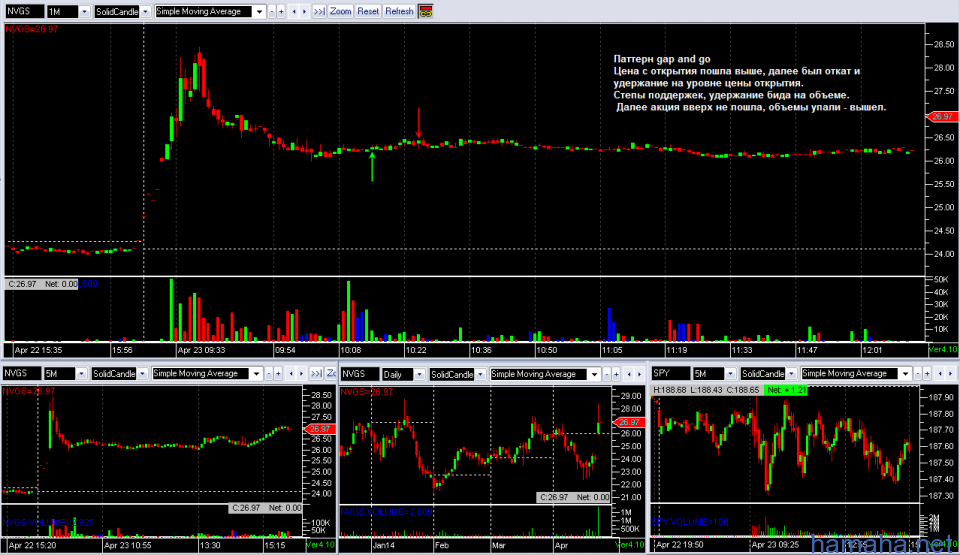
Task: Click the scroll-right arrow in the main chart toolbar
Action: (304, 12)
